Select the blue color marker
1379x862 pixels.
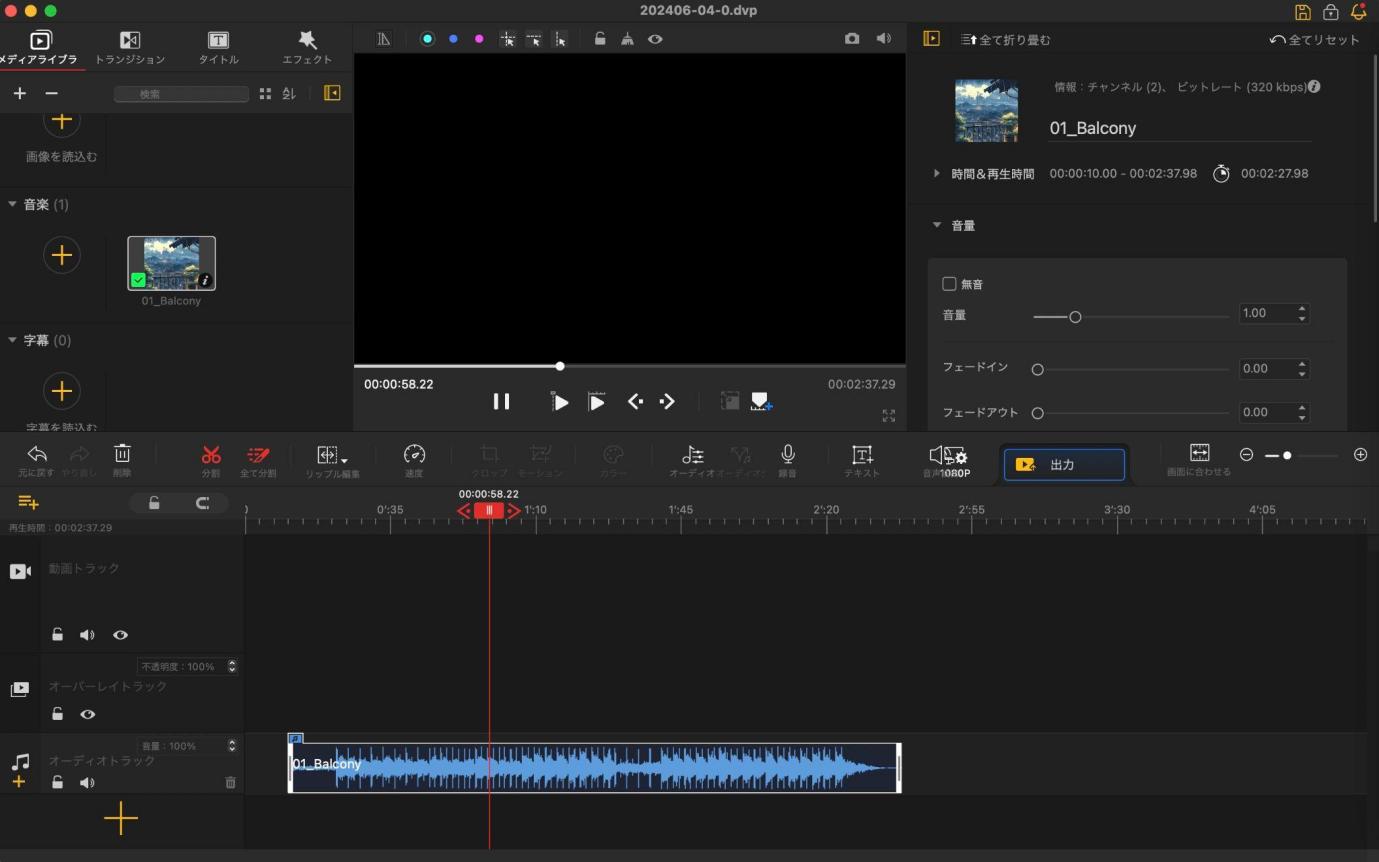pyautogui.click(x=453, y=39)
